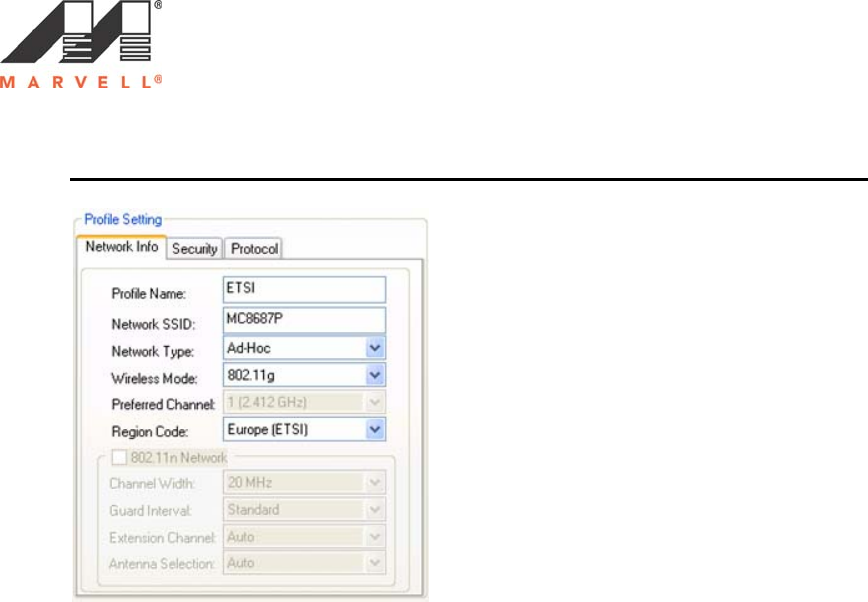Image resolution: width=868 pixels, height=602 pixels.
Task: Click the Network SSID input field
Action: click(304, 320)
